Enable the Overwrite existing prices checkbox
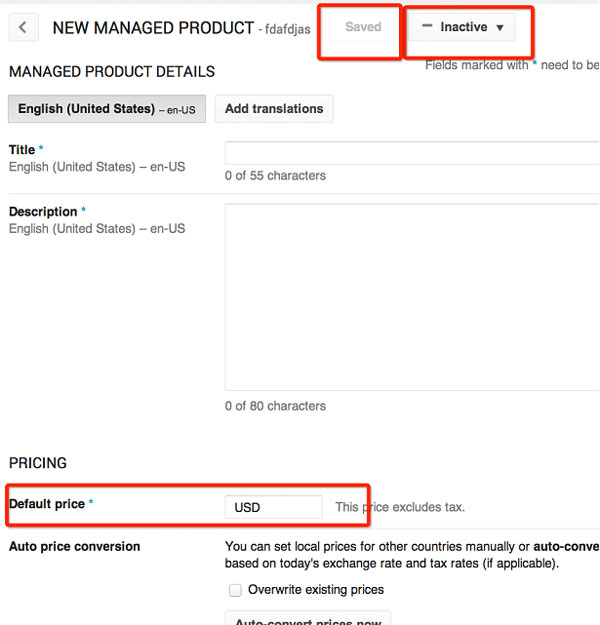The width and height of the screenshot is (600, 625). (x=235, y=590)
